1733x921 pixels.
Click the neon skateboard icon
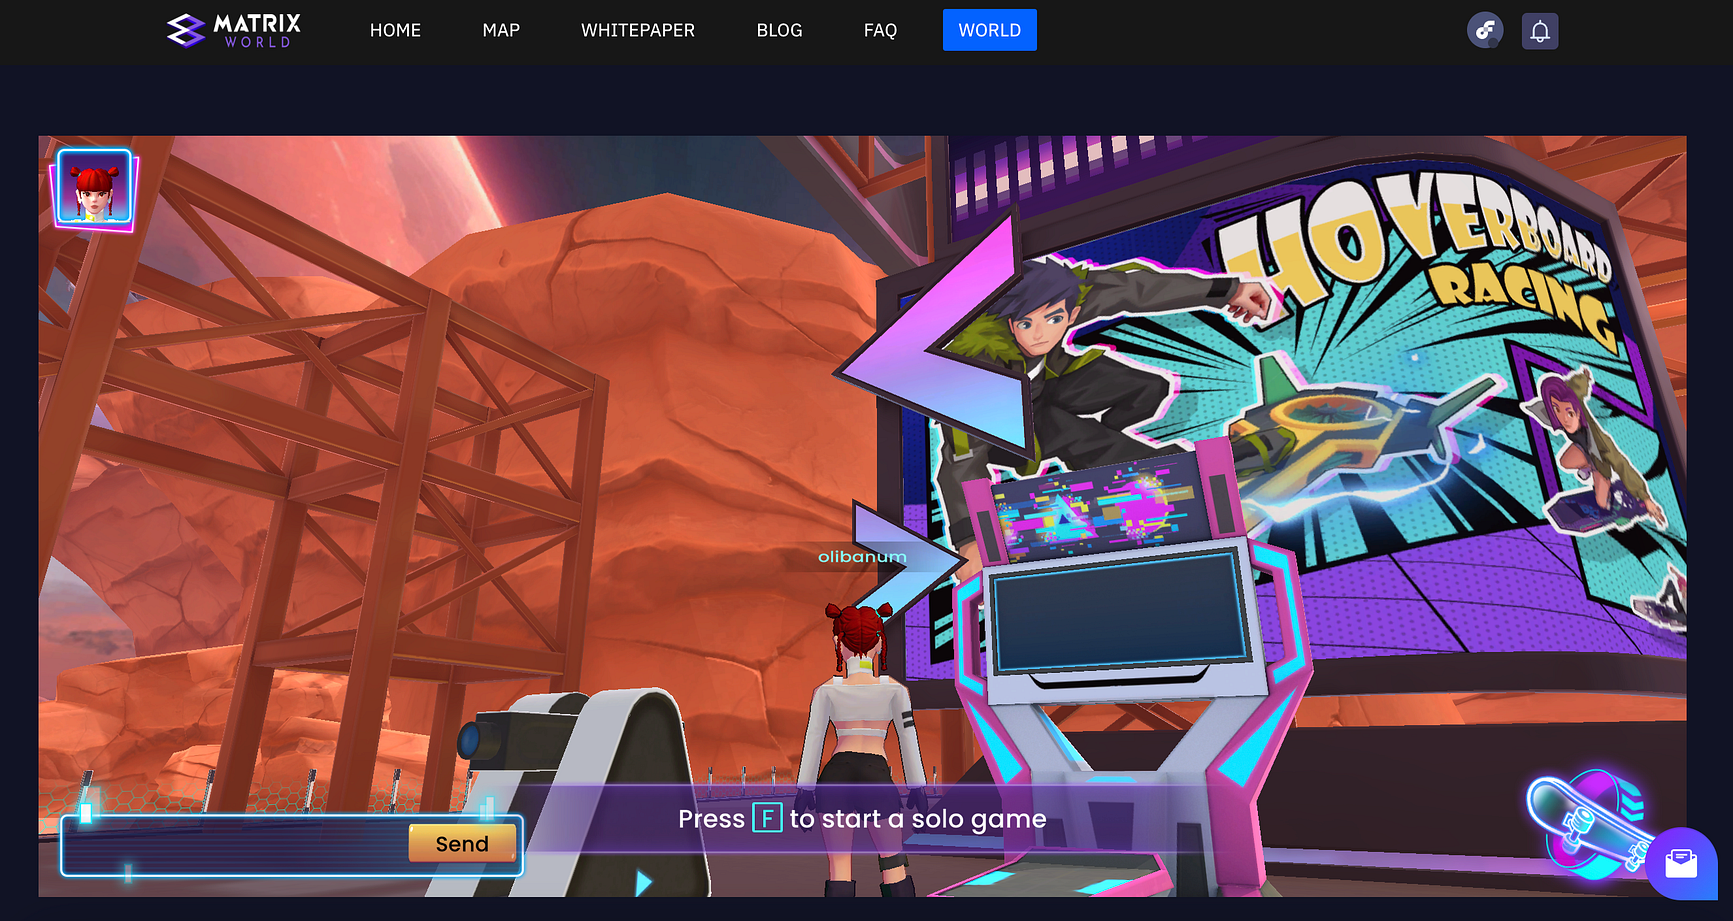(1585, 822)
